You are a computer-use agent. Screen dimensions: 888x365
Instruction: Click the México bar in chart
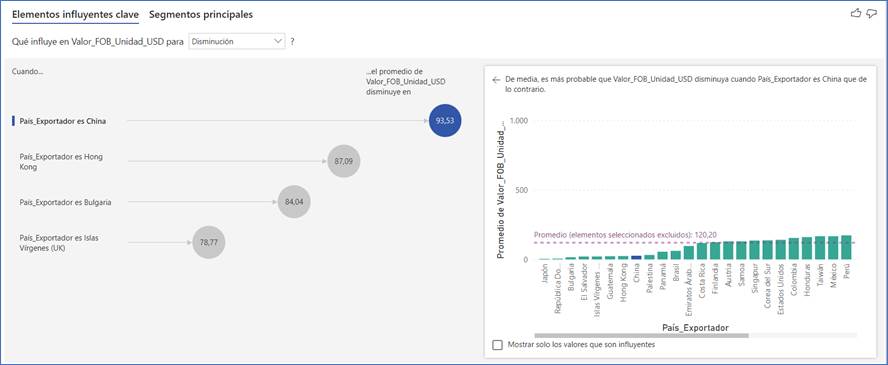[833, 248]
